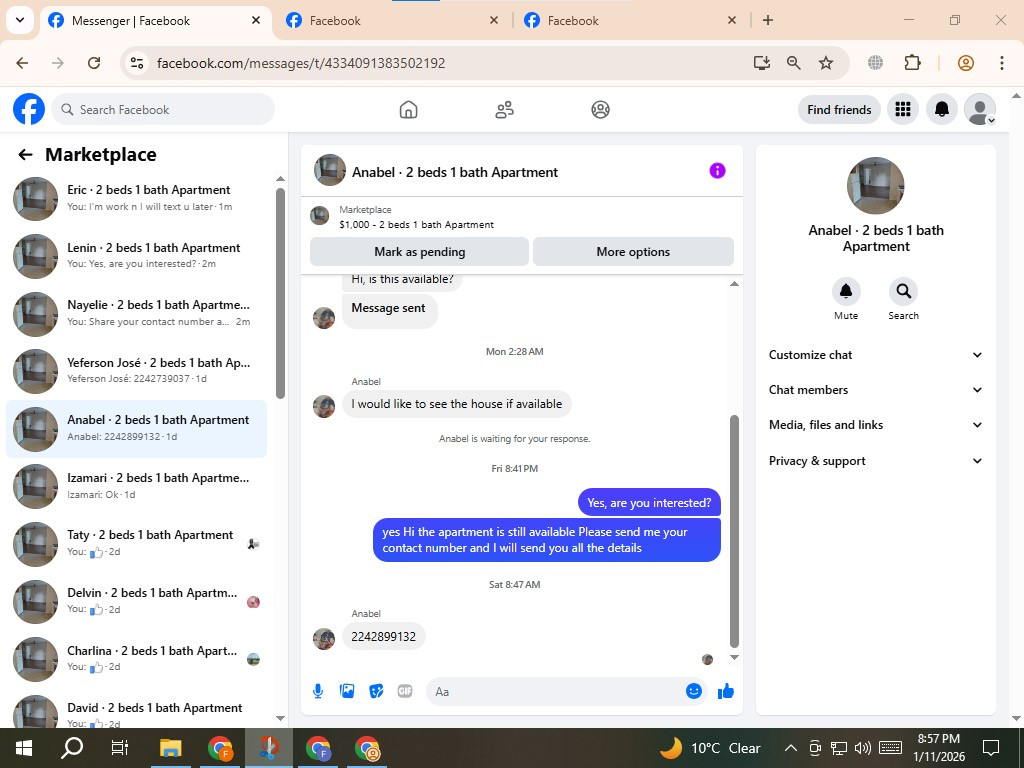The height and width of the screenshot is (768, 1024).
Task: Open File Explorer from the taskbar
Action: [x=170, y=748]
